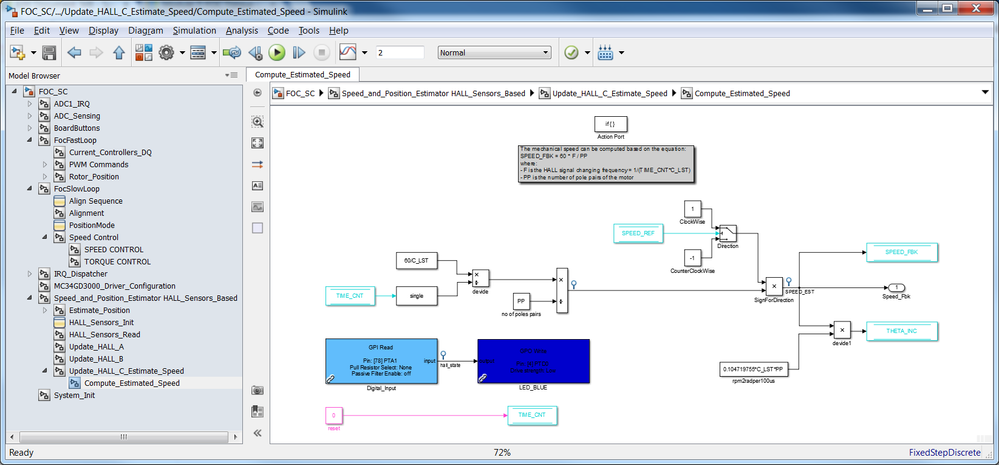Click the simulation stop time field

(x=399, y=53)
